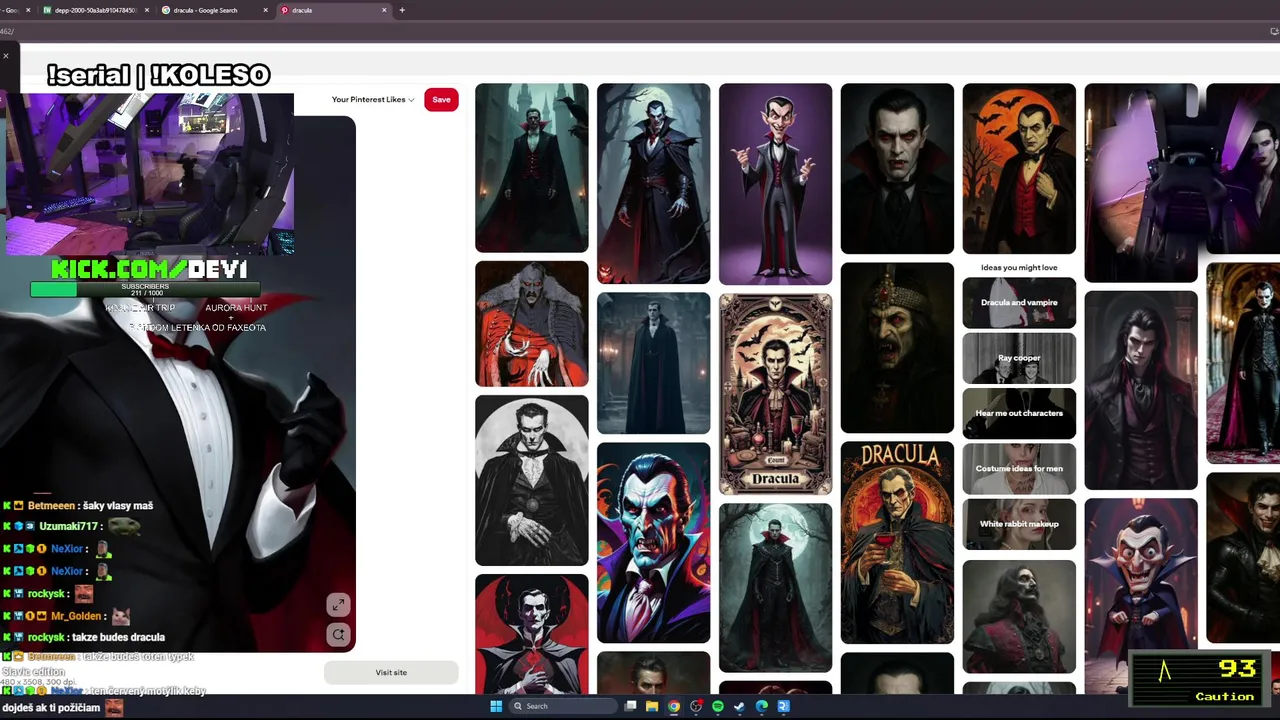Viewport: 1280px width, 720px height.
Task: Open Microsoft Edge from the taskbar
Action: click(762, 706)
